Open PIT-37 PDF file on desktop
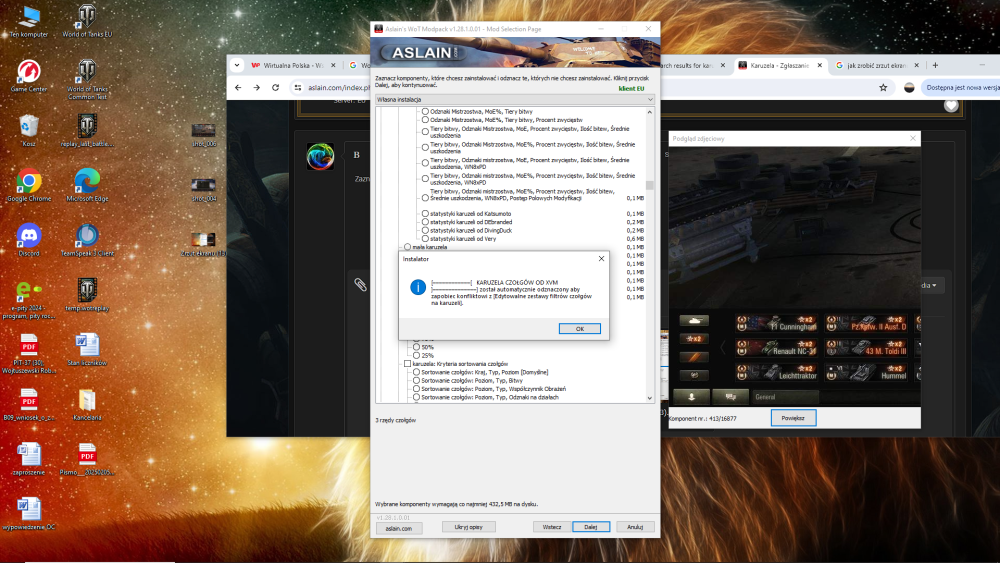 point(29,354)
